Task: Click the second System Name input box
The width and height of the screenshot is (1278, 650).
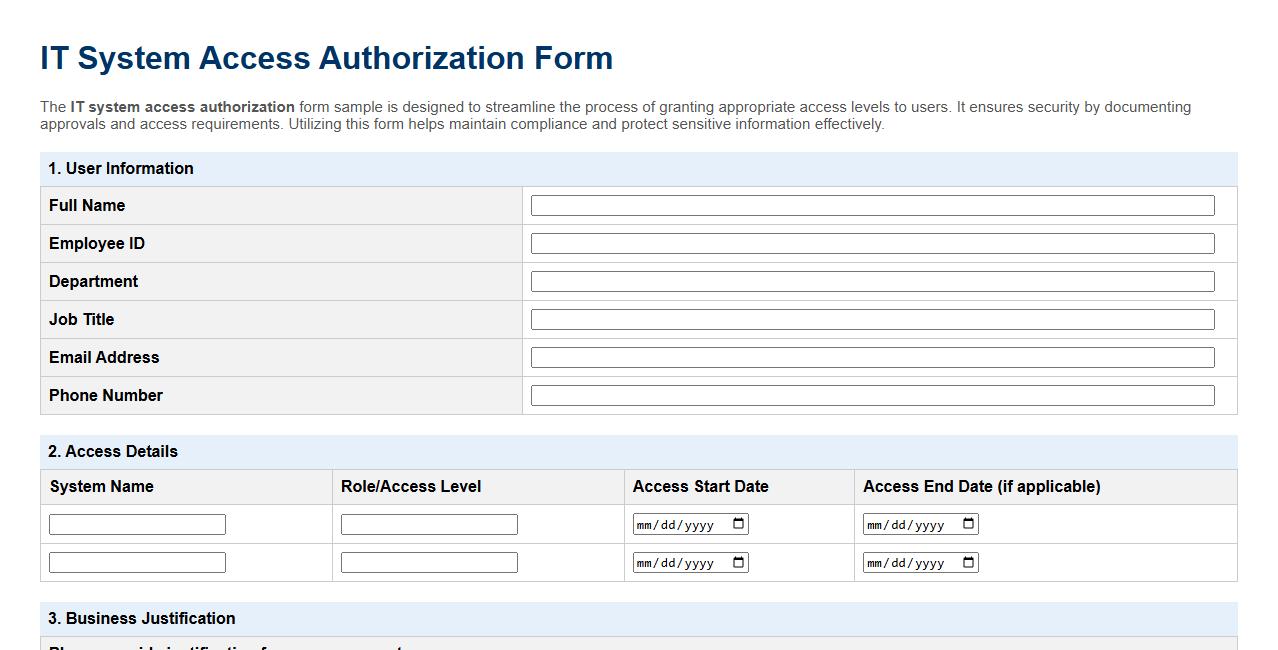Action: (x=137, y=561)
